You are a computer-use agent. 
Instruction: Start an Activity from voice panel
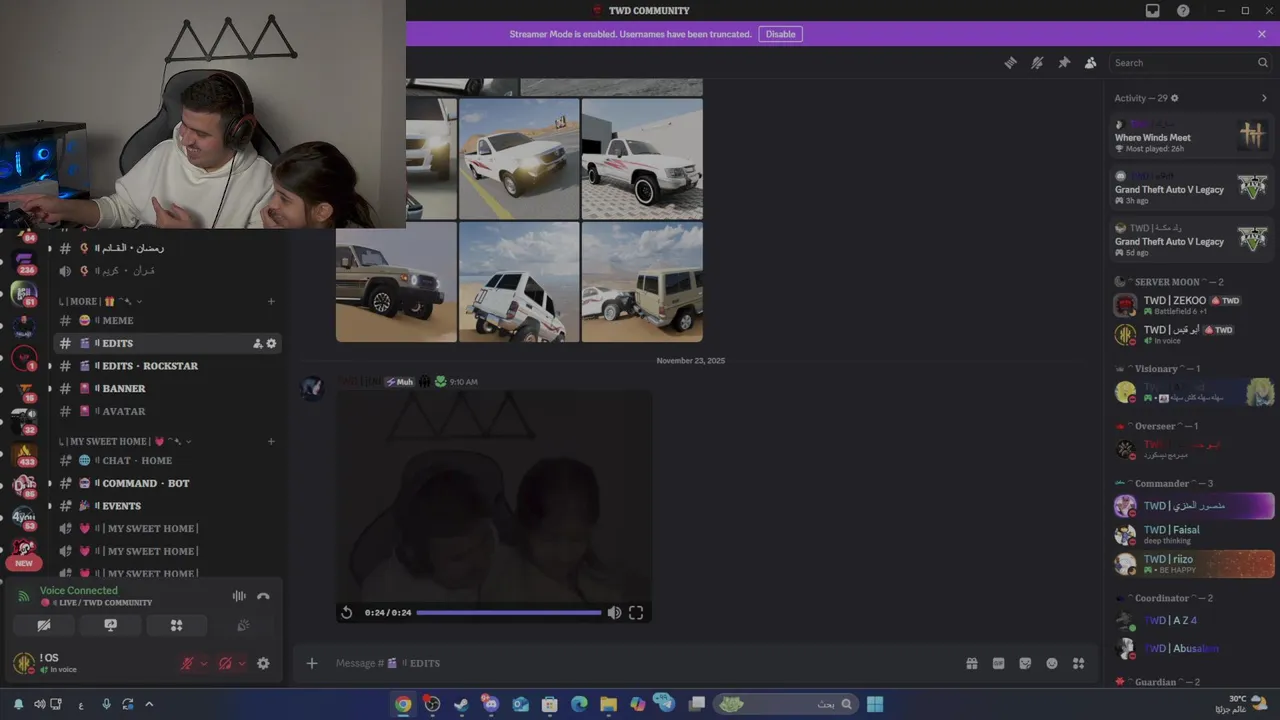pos(176,625)
